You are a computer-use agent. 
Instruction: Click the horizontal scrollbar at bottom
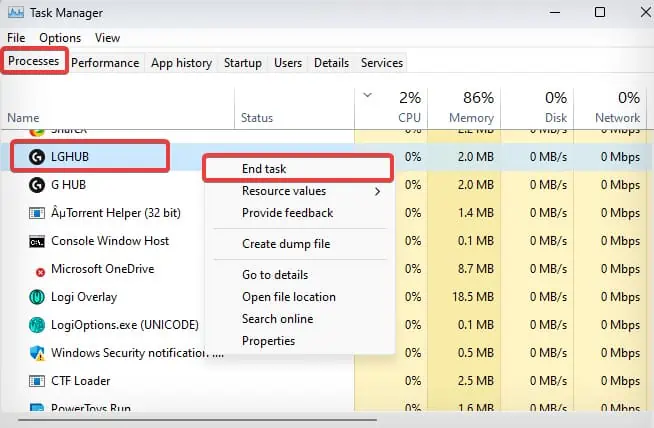(x=197, y=420)
